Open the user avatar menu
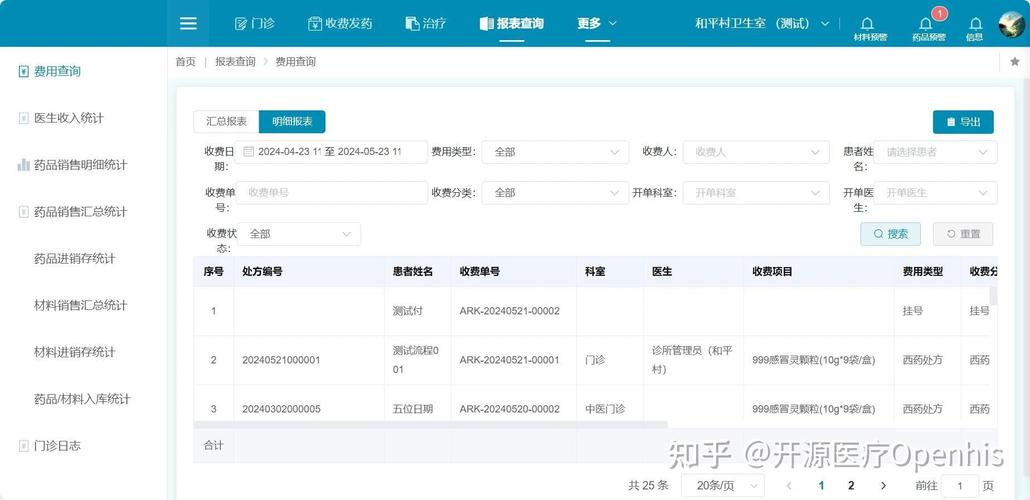1030x500 pixels. tap(1012, 24)
